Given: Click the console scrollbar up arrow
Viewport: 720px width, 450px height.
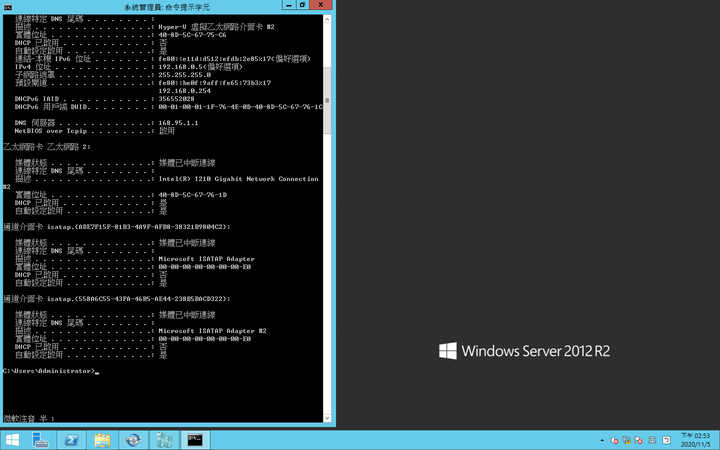Looking at the screenshot, I should tap(327, 19).
